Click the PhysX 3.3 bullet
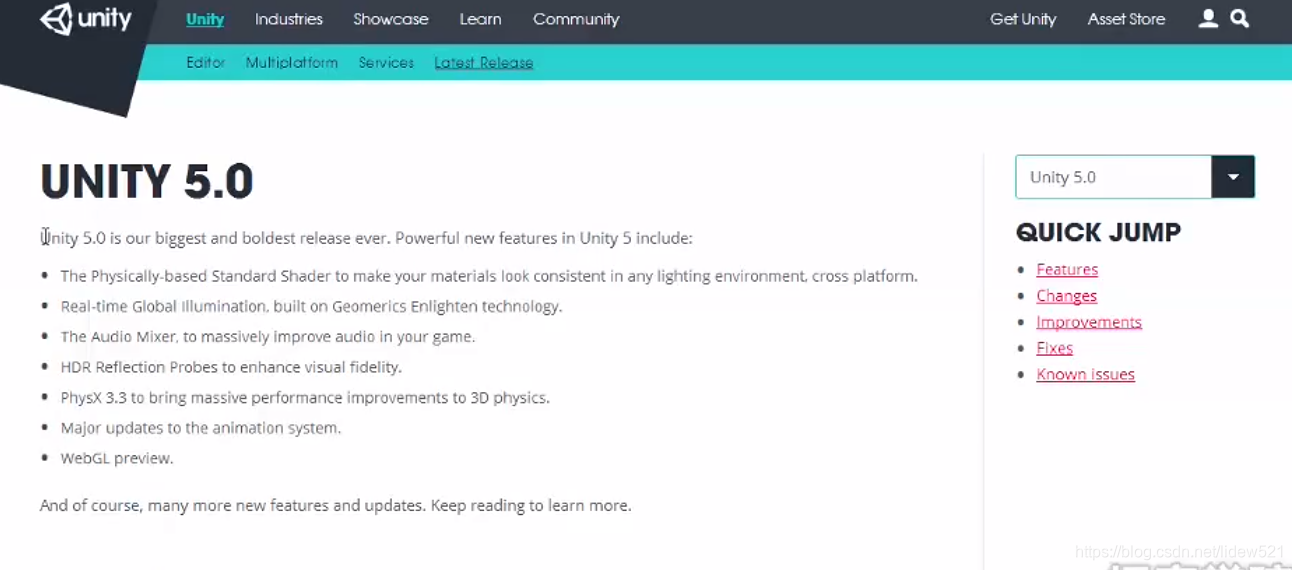Screen dimensions: 1292x570 pos(305,398)
